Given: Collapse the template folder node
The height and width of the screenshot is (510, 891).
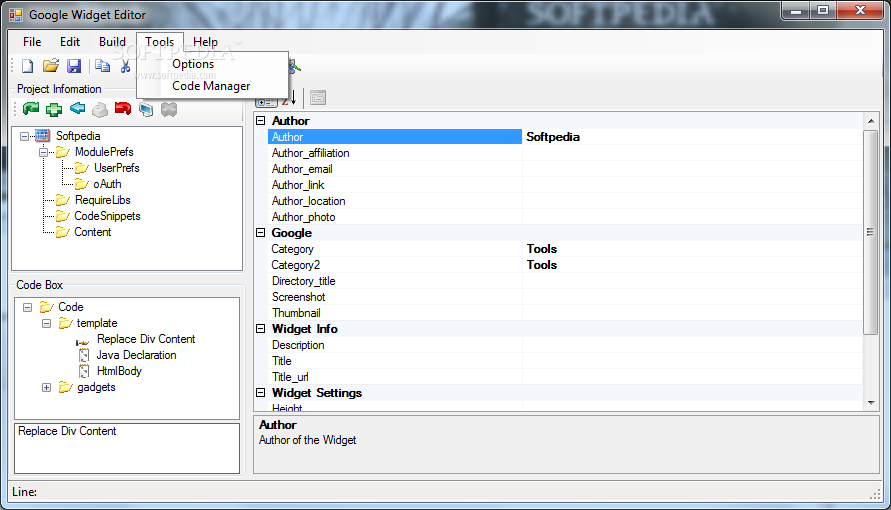Looking at the screenshot, I should point(47,323).
